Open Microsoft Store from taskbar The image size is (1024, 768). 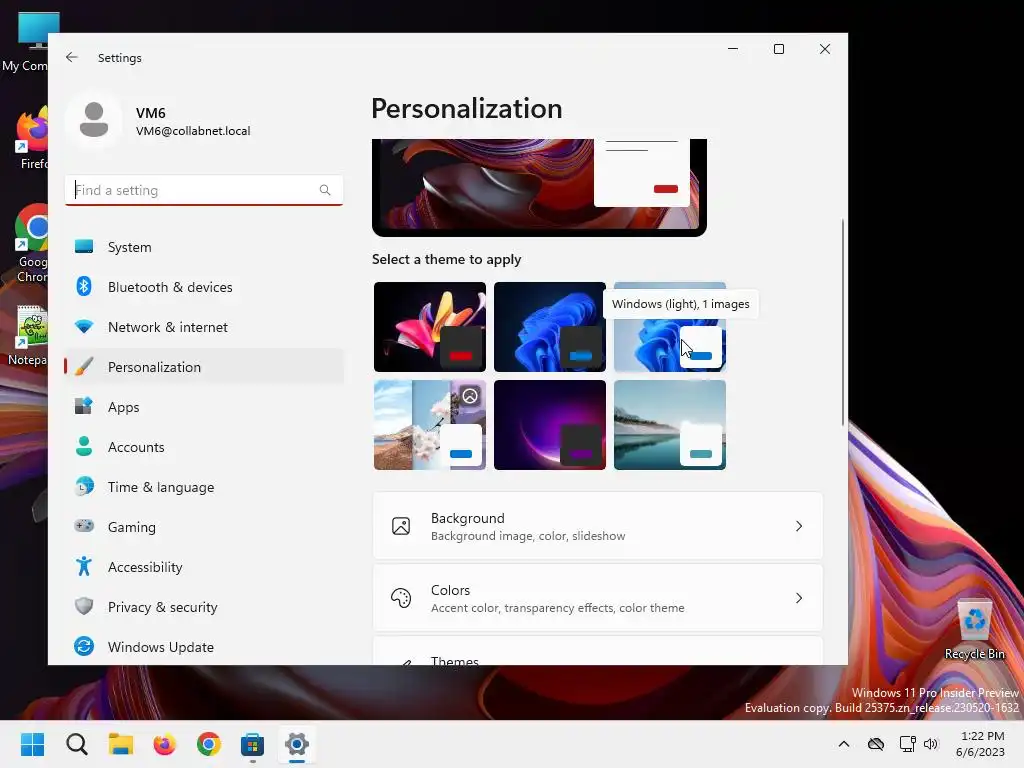point(253,744)
